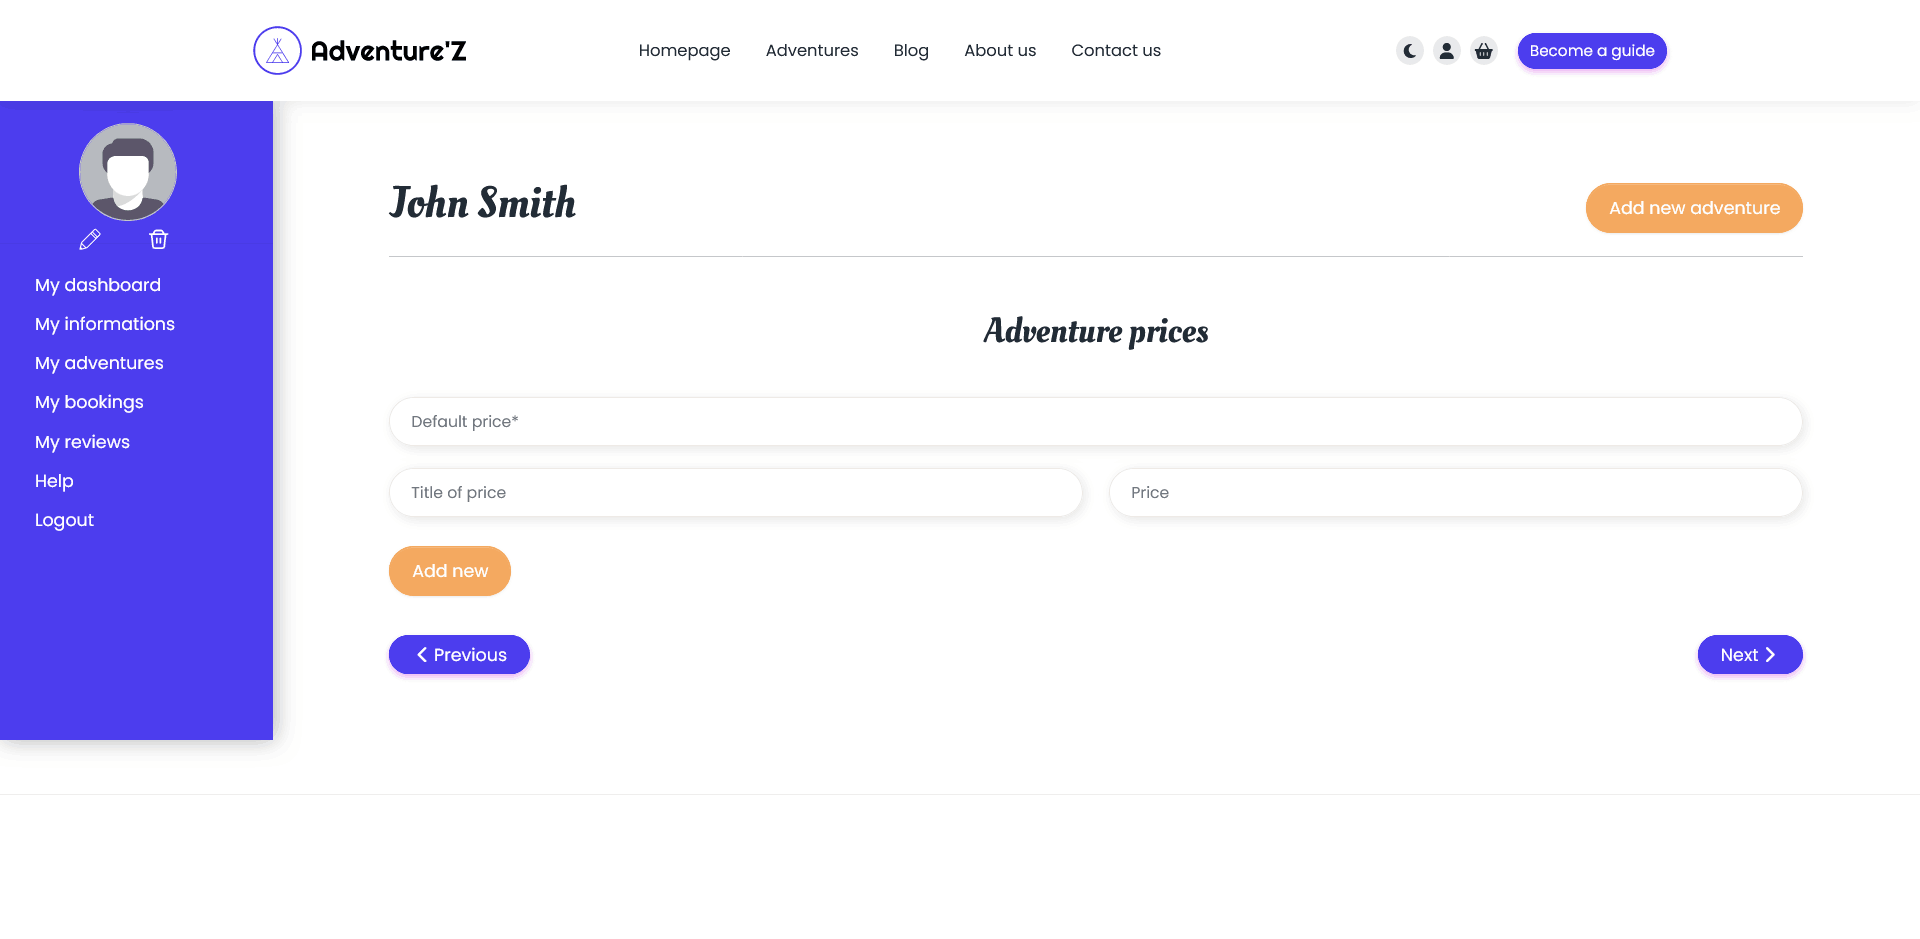Edit profile picture with the pencil icon
The height and width of the screenshot is (939, 1920).
[x=90, y=239]
